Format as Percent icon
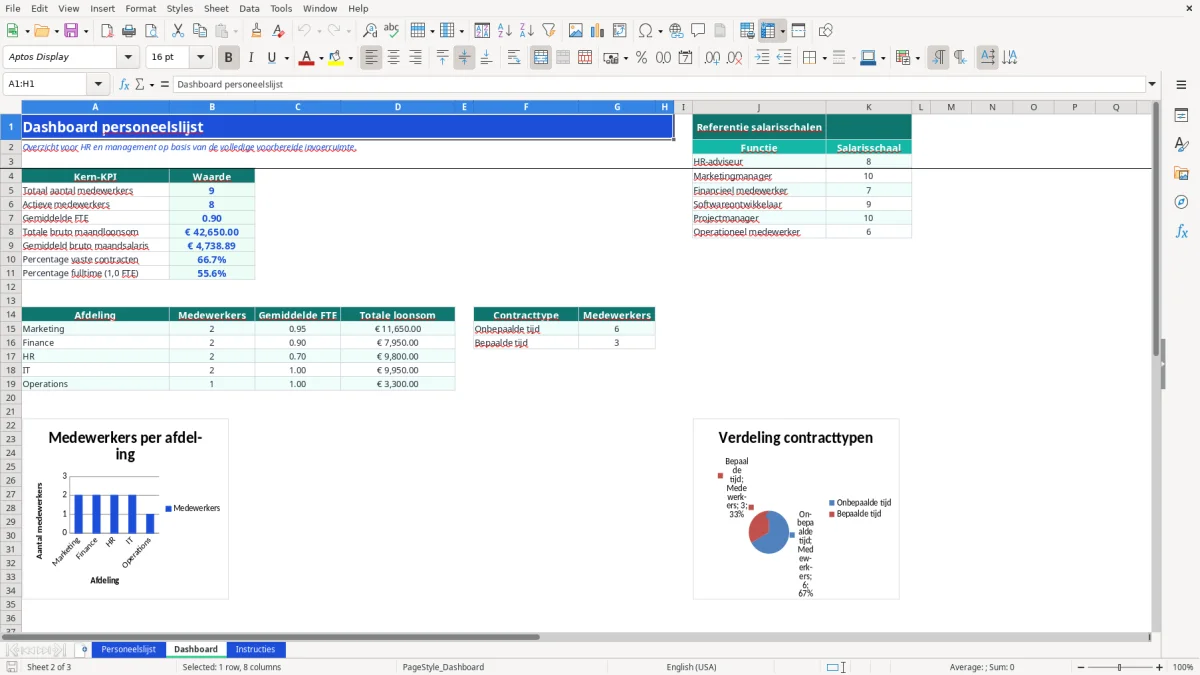This screenshot has height=675, width=1200. [641, 58]
